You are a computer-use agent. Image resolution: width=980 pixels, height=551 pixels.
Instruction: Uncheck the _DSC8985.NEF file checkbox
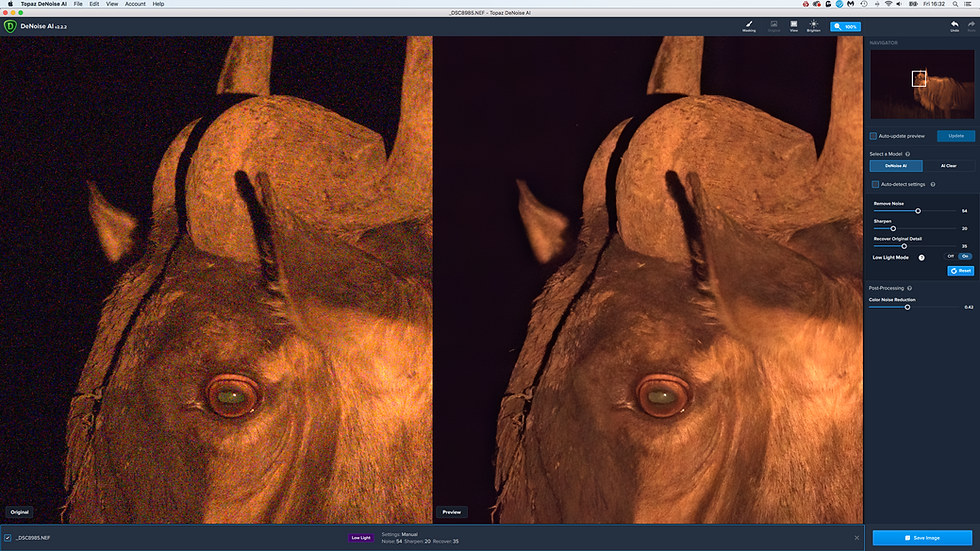8,538
